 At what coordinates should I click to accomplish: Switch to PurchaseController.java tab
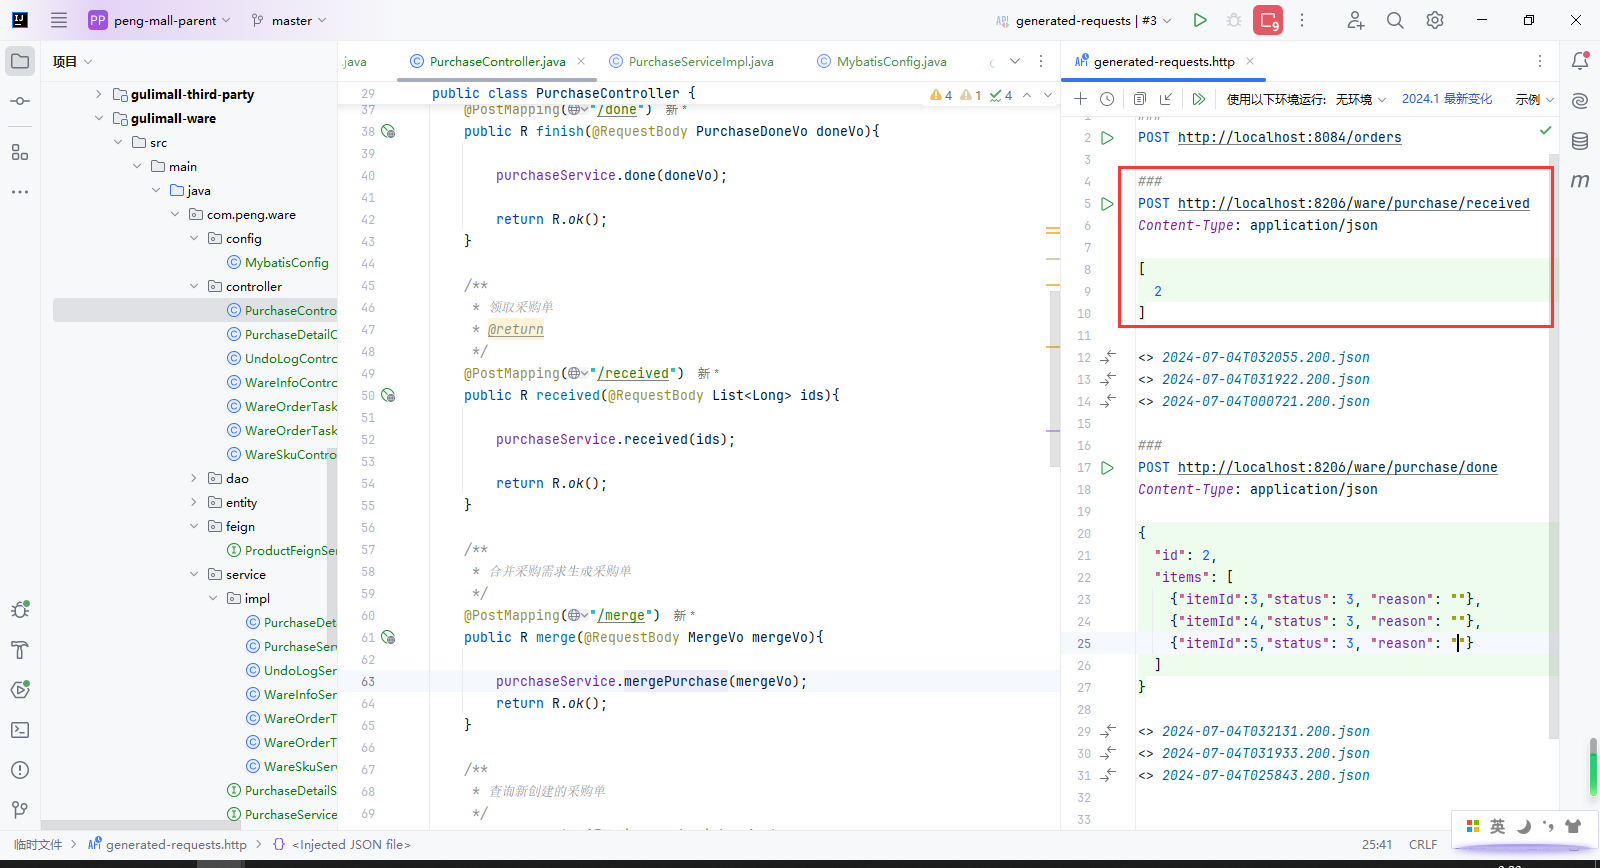tap(497, 62)
